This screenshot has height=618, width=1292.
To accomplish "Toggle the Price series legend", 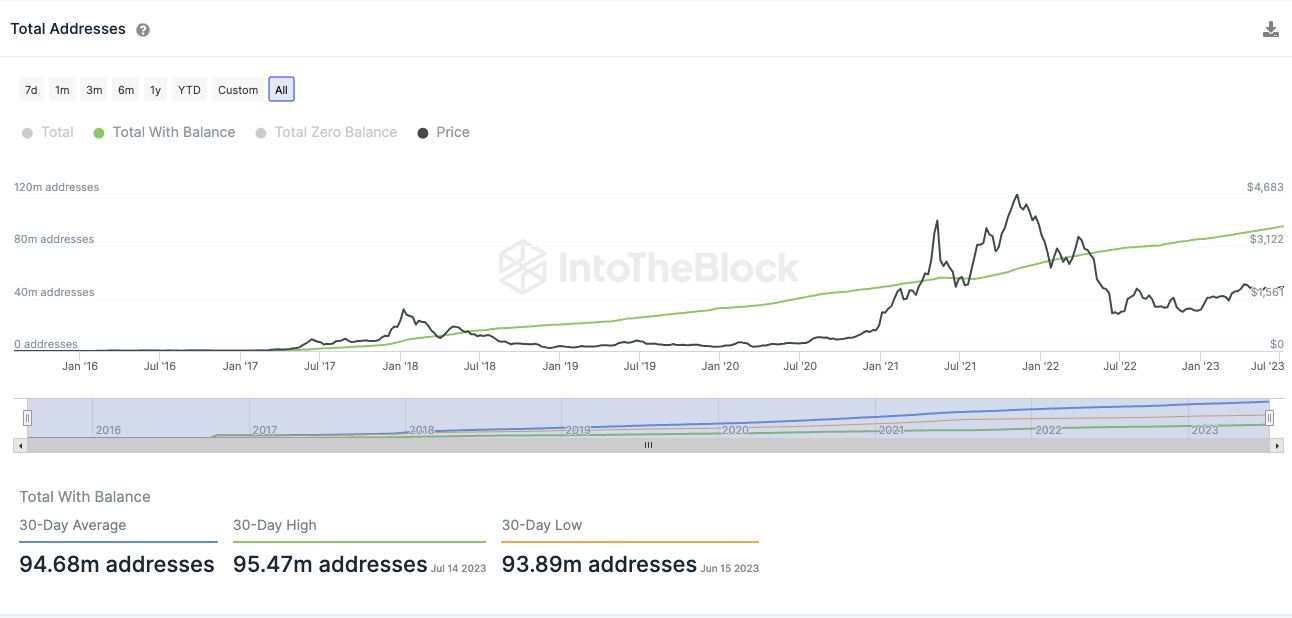I will click(x=443, y=132).
